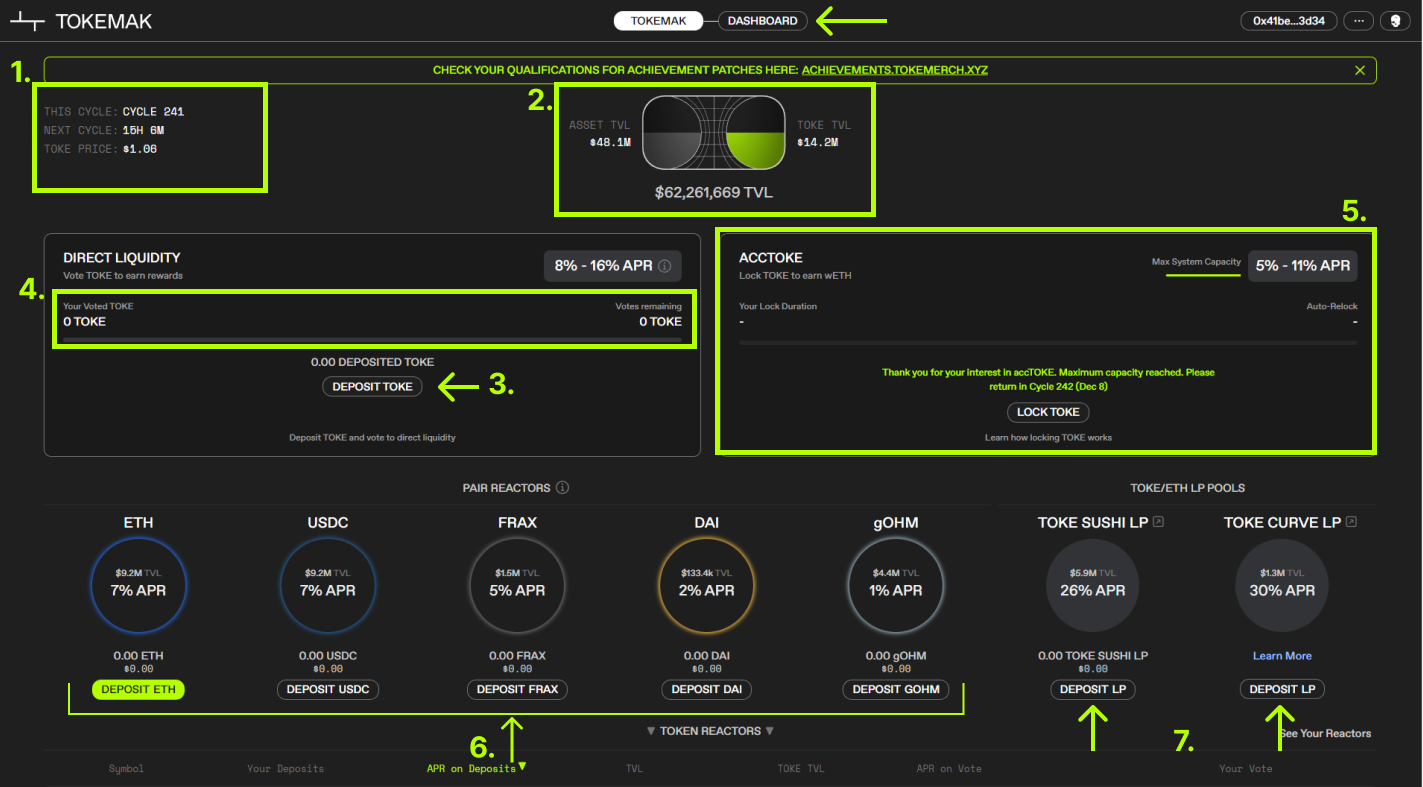Viewport: 1423px width, 787px height.
Task: Click the info icon next to Pair Reactors
Action: coord(562,487)
